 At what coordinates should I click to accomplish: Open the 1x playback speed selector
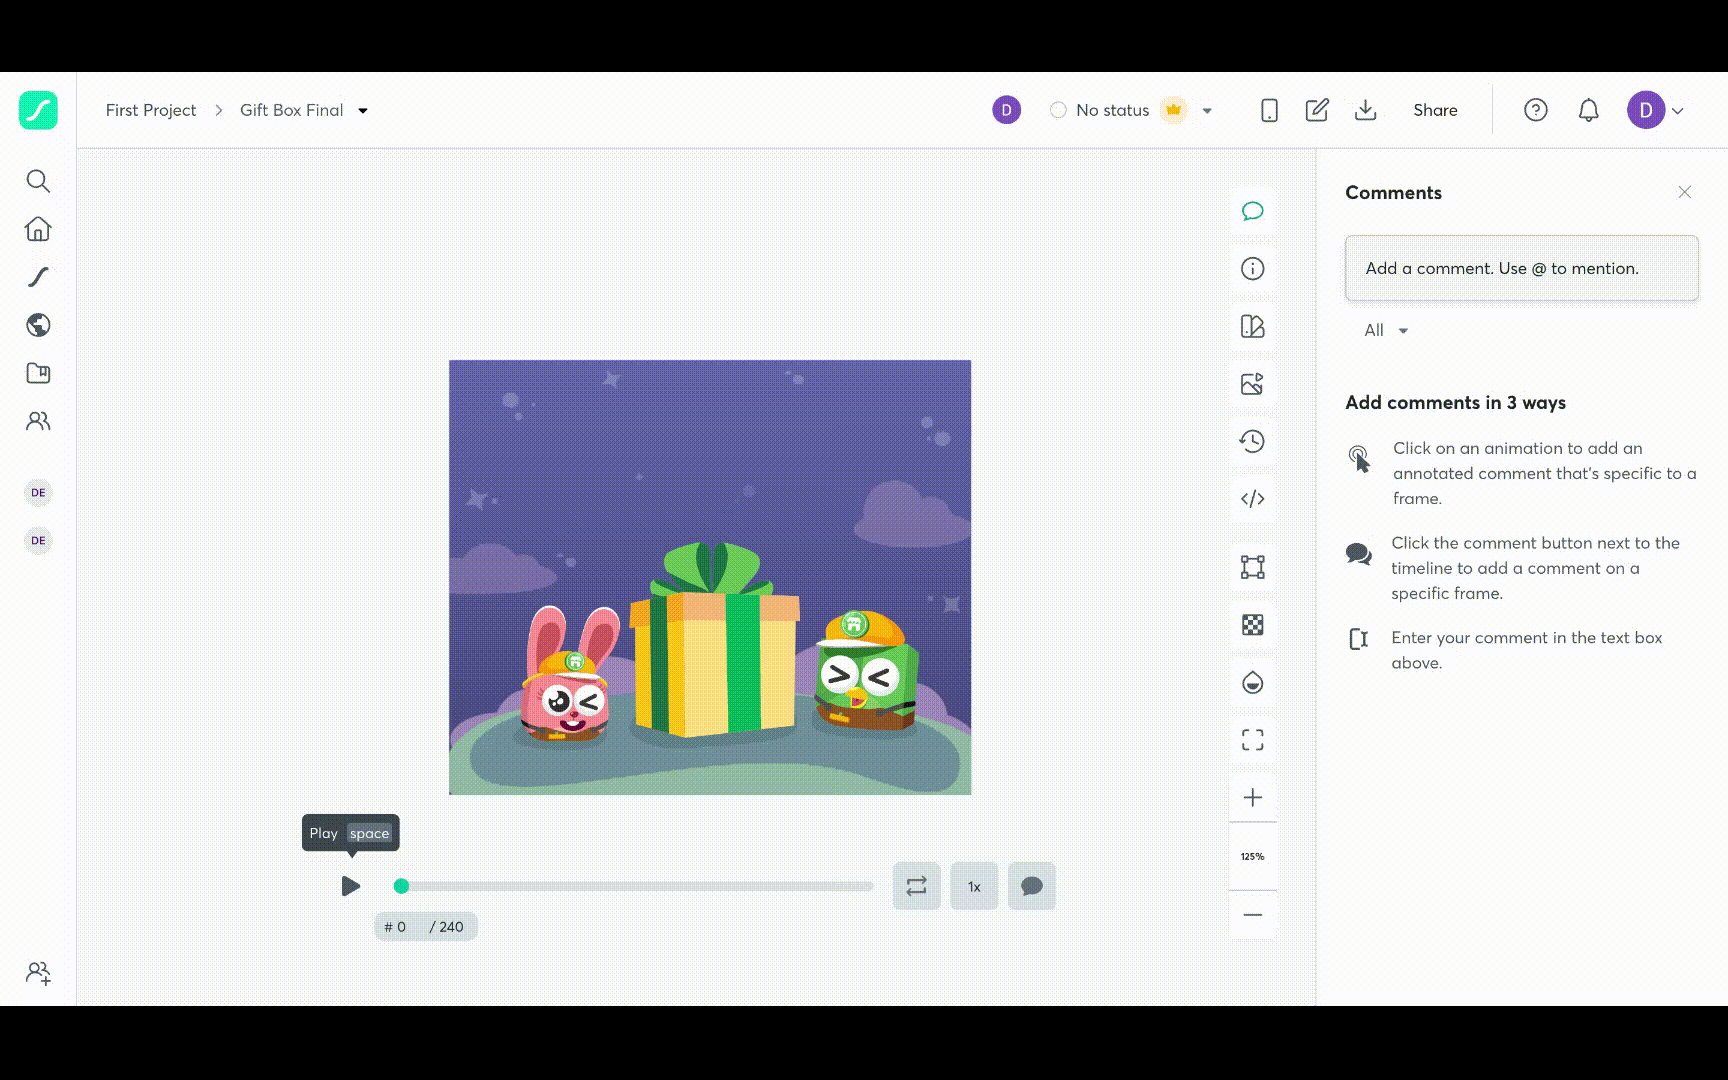click(974, 886)
